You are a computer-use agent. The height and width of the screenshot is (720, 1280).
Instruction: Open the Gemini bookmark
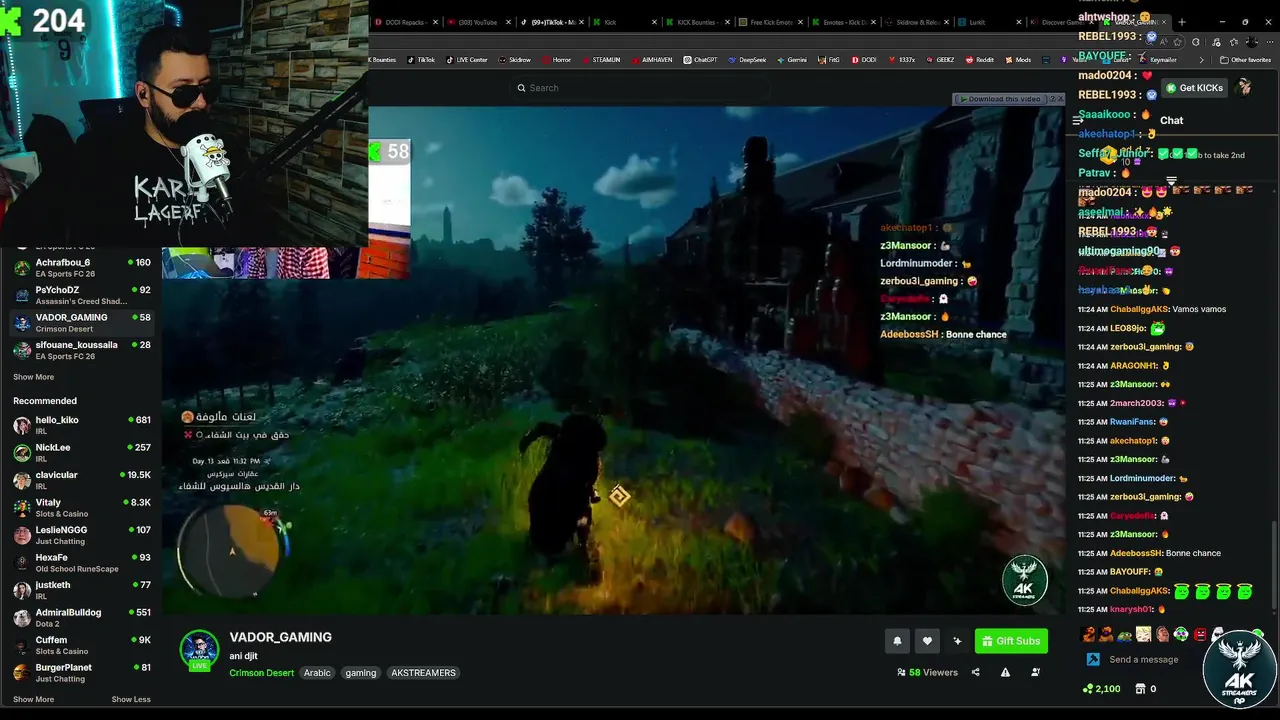click(x=791, y=60)
